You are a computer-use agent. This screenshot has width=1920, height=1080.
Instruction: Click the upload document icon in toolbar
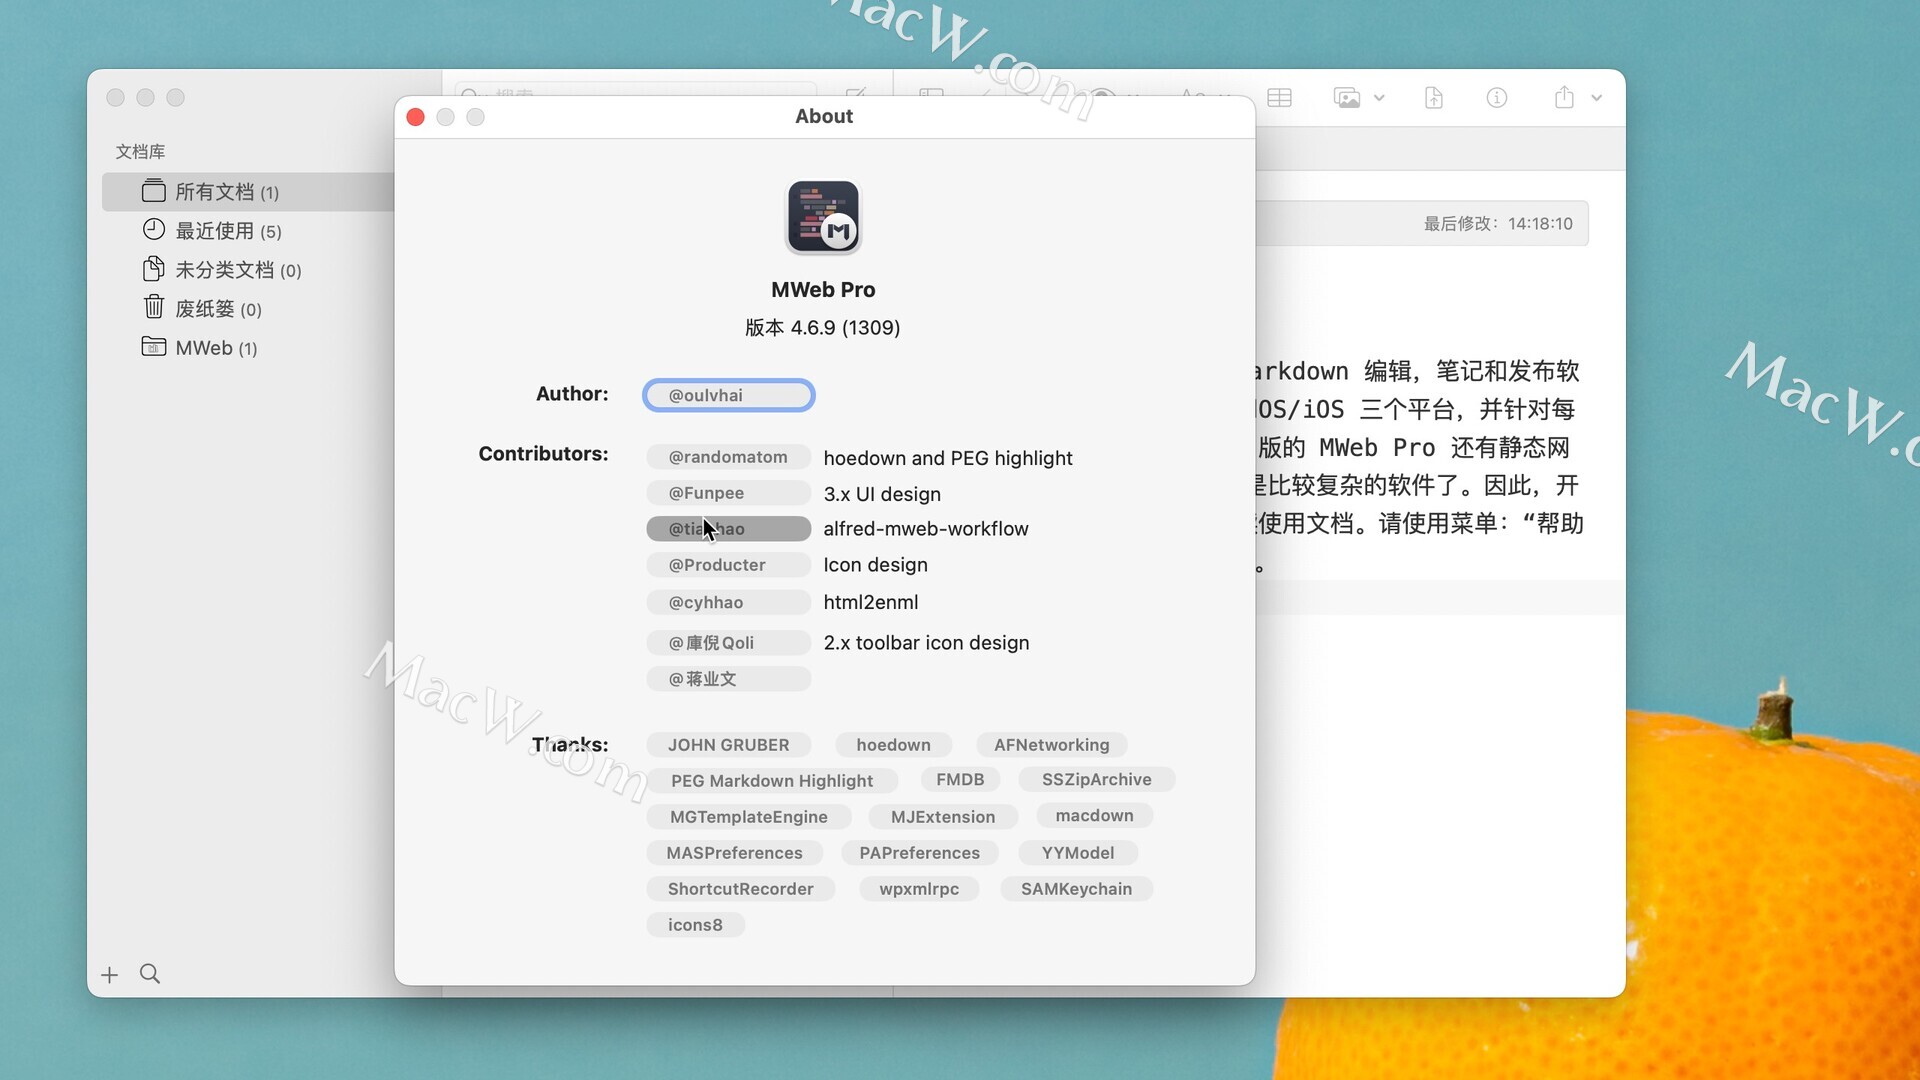[x=1433, y=98]
